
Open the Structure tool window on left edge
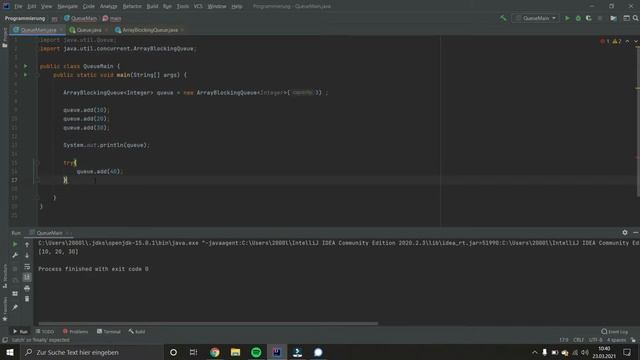4,276
